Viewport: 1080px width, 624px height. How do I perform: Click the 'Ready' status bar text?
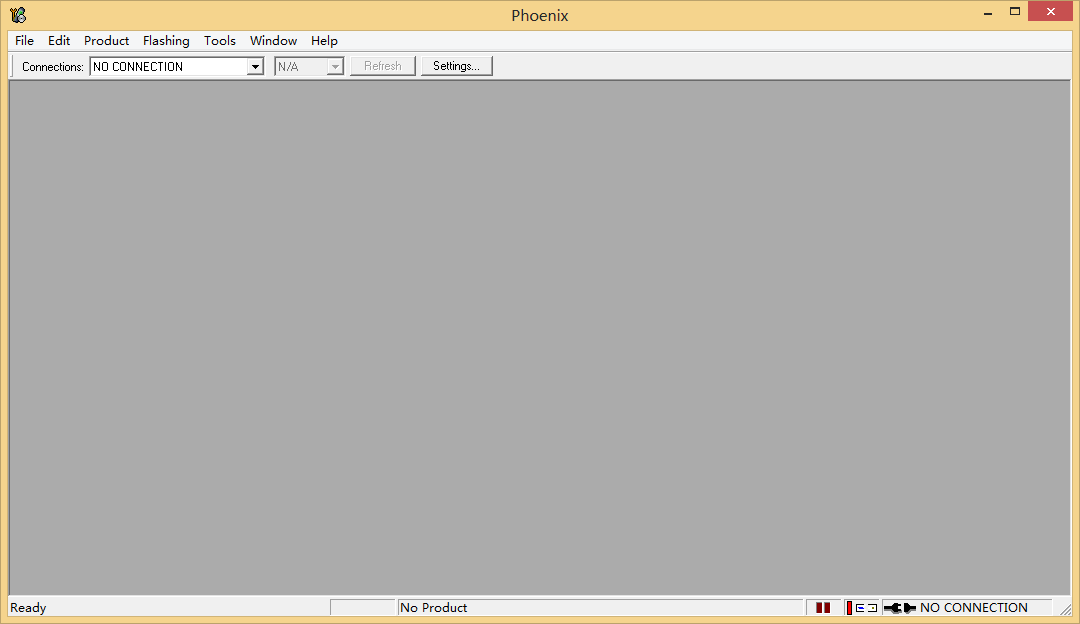point(28,607)
